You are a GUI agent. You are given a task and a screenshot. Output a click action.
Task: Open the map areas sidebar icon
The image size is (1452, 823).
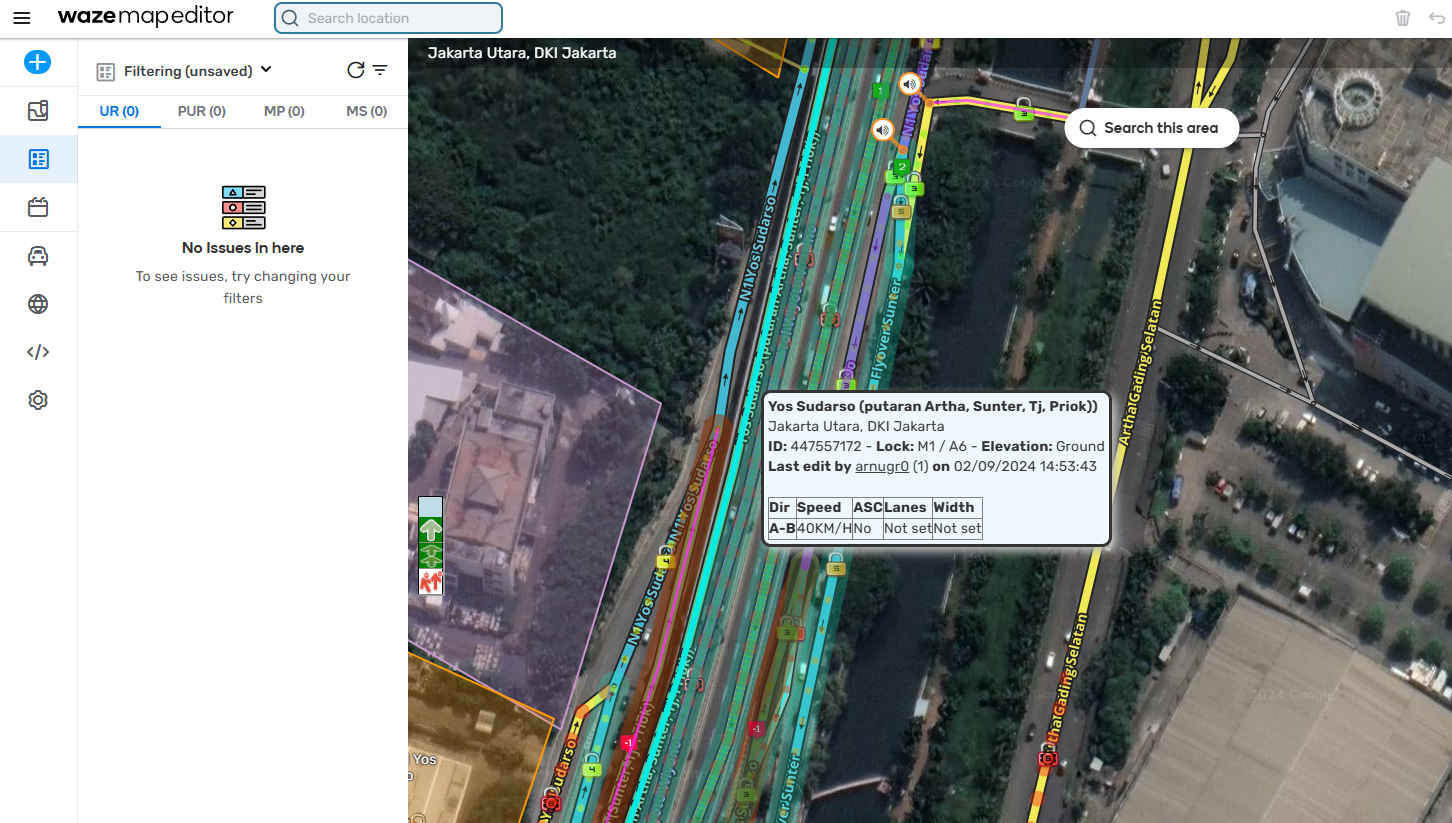click(x=38, y=111)
